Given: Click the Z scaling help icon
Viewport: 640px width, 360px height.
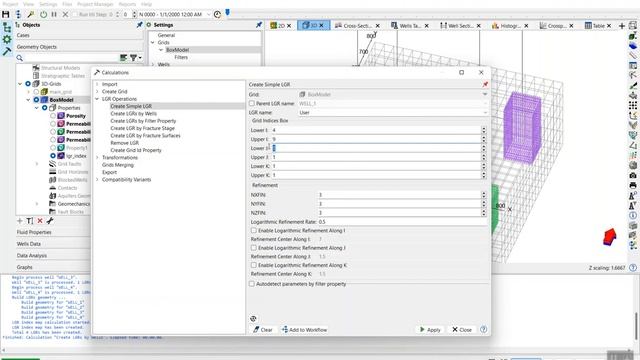Looking at the screenshot, I should (633, 268).
